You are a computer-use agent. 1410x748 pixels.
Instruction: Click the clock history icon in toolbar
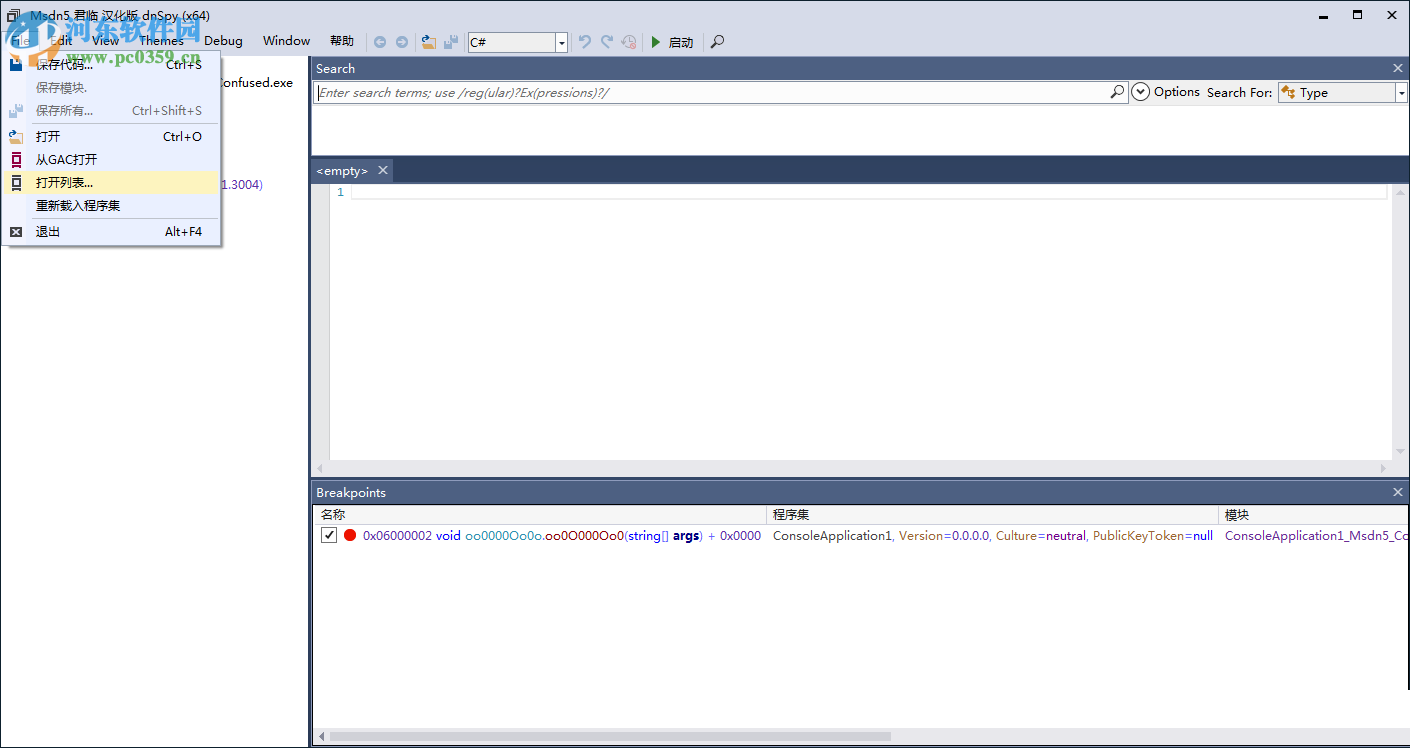click(x=629, y=42)
